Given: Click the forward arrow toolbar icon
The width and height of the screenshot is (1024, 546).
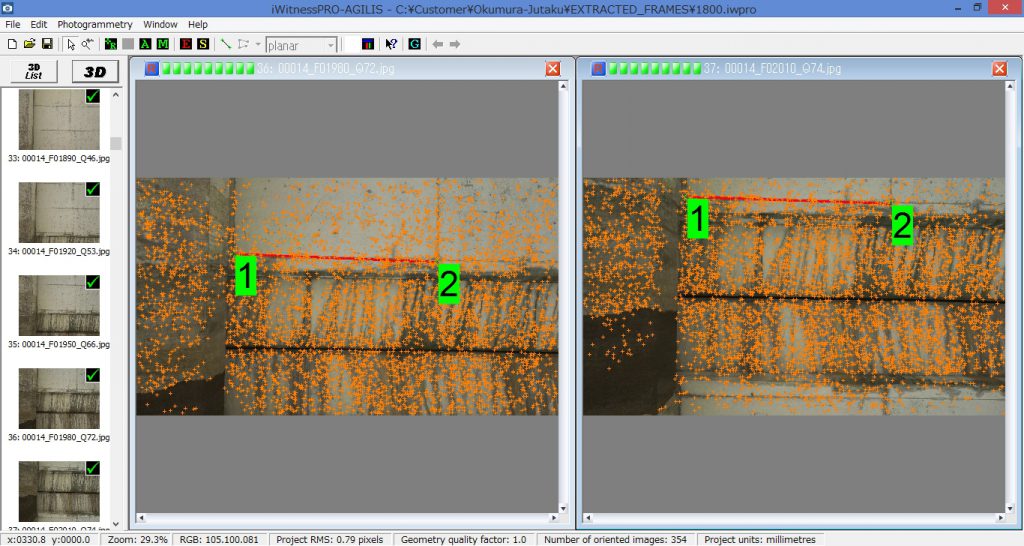Looking at the screenshot, I should (x=455, y=44).
